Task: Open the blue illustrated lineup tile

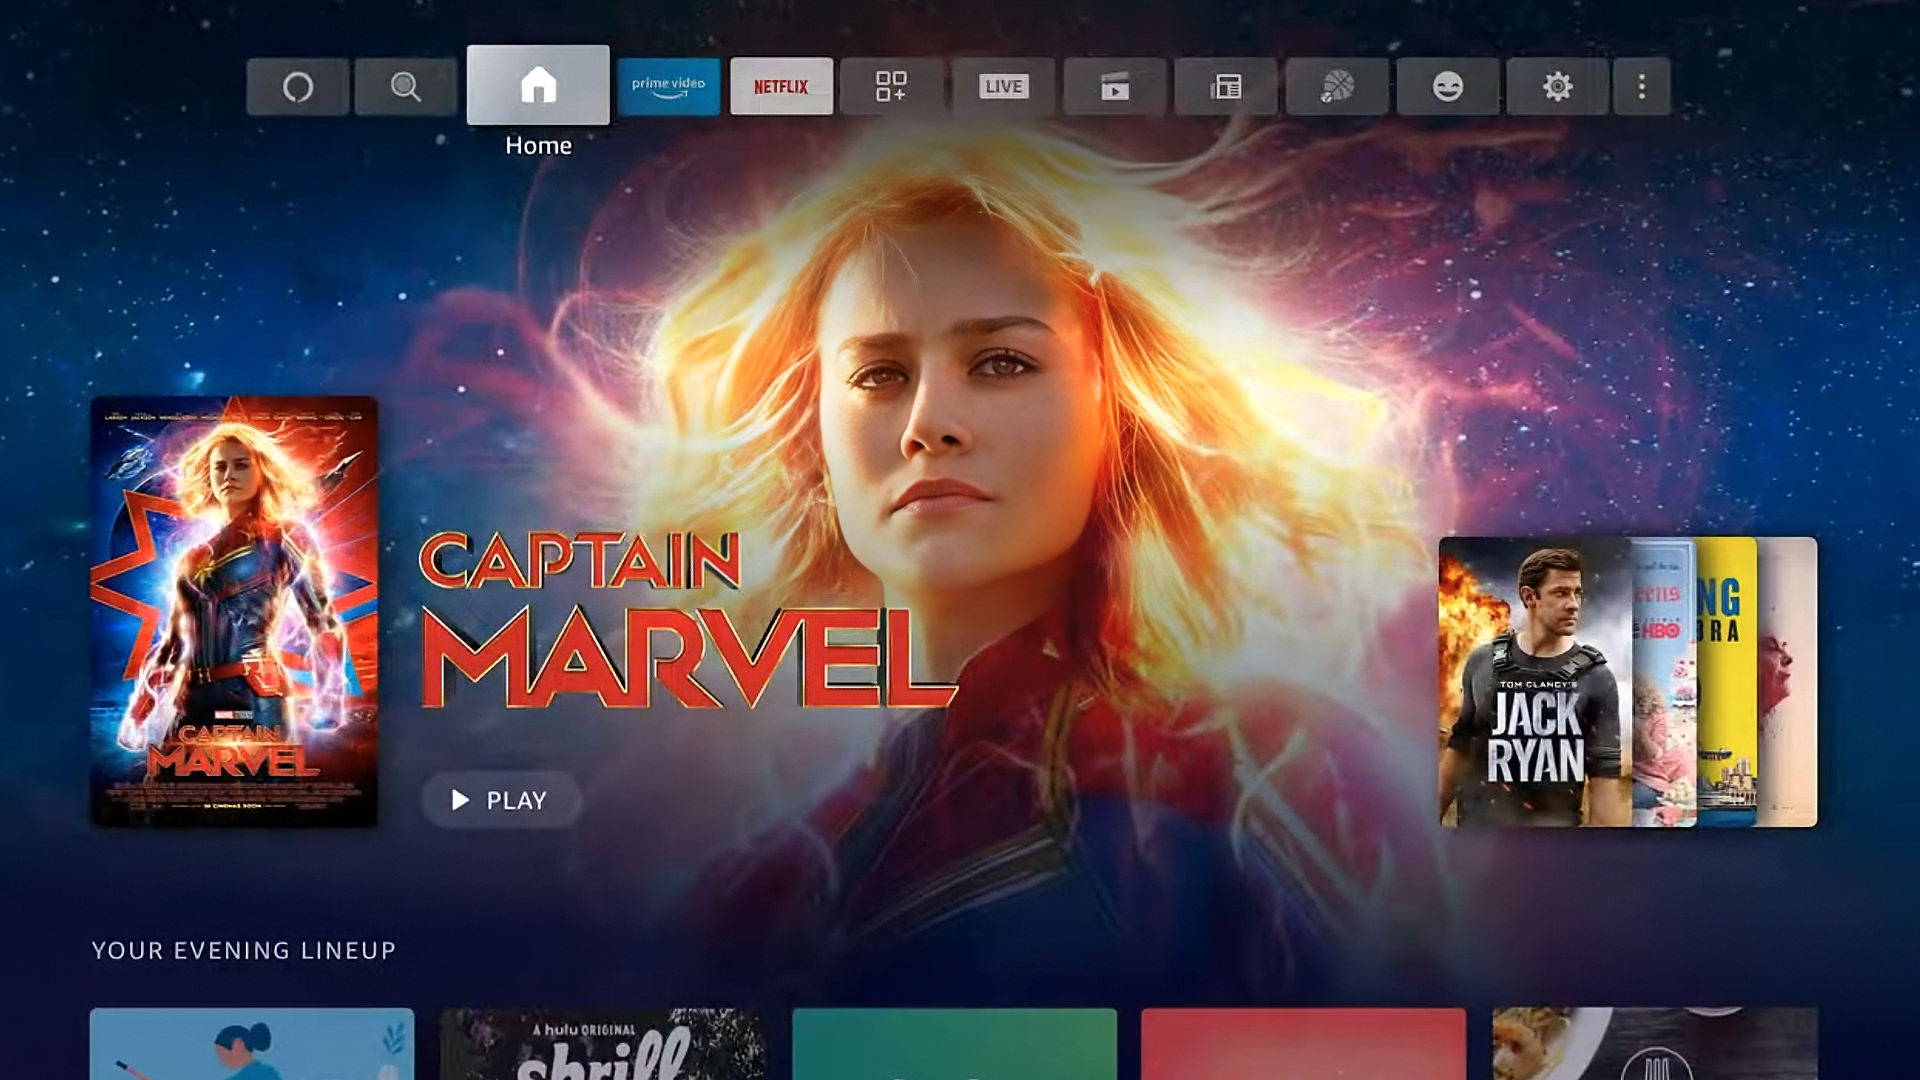Action: point(252,1044)
